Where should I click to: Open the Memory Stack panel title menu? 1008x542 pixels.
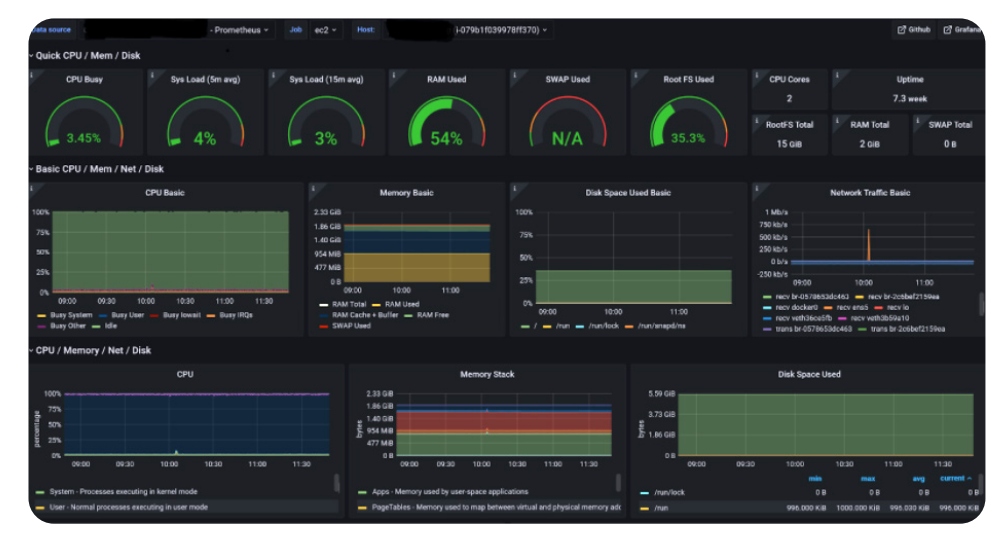coord(487,374)
